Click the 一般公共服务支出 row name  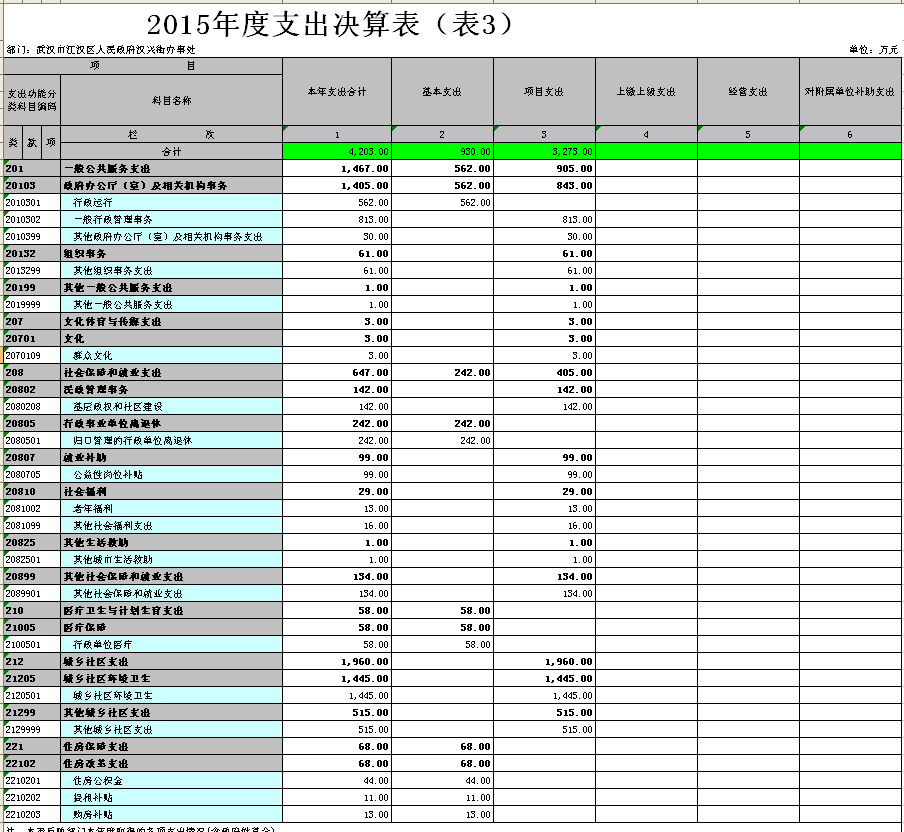tap(171, 168)
